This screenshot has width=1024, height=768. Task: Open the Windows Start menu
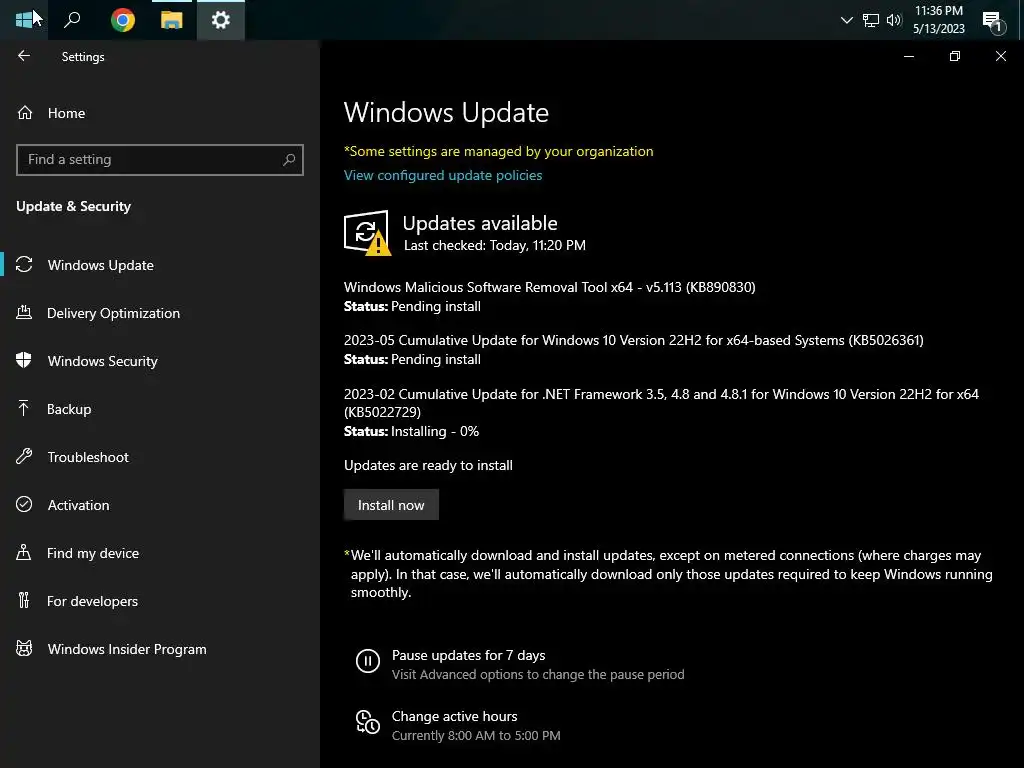pyautogui.click(x=24, y=20)
